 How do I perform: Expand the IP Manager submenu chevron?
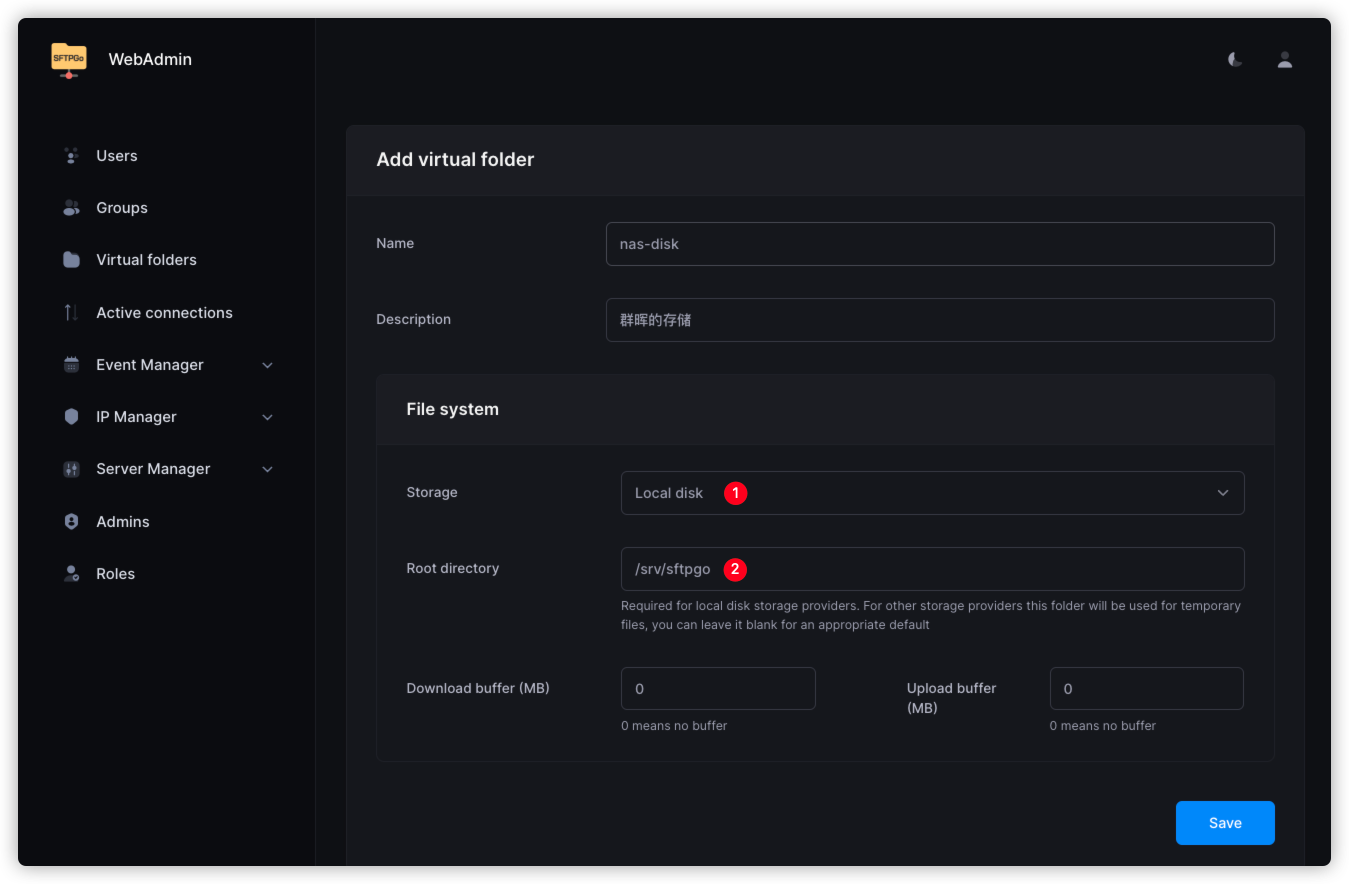(x=267, y=417)
